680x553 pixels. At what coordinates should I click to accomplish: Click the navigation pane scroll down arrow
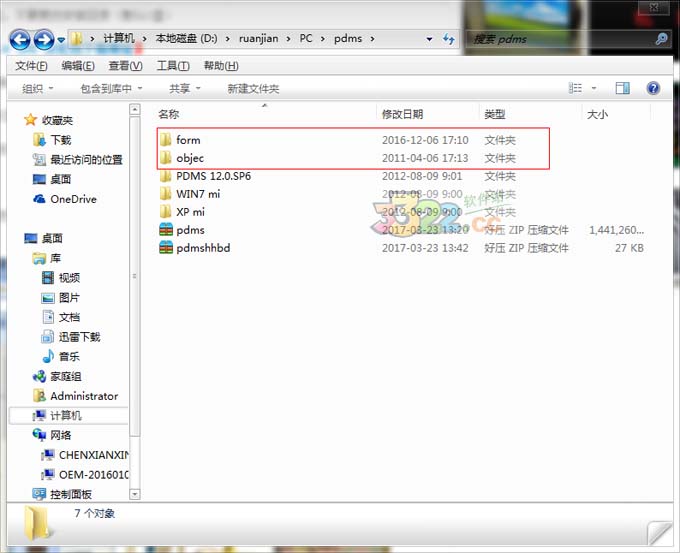[x=135, y=494]
